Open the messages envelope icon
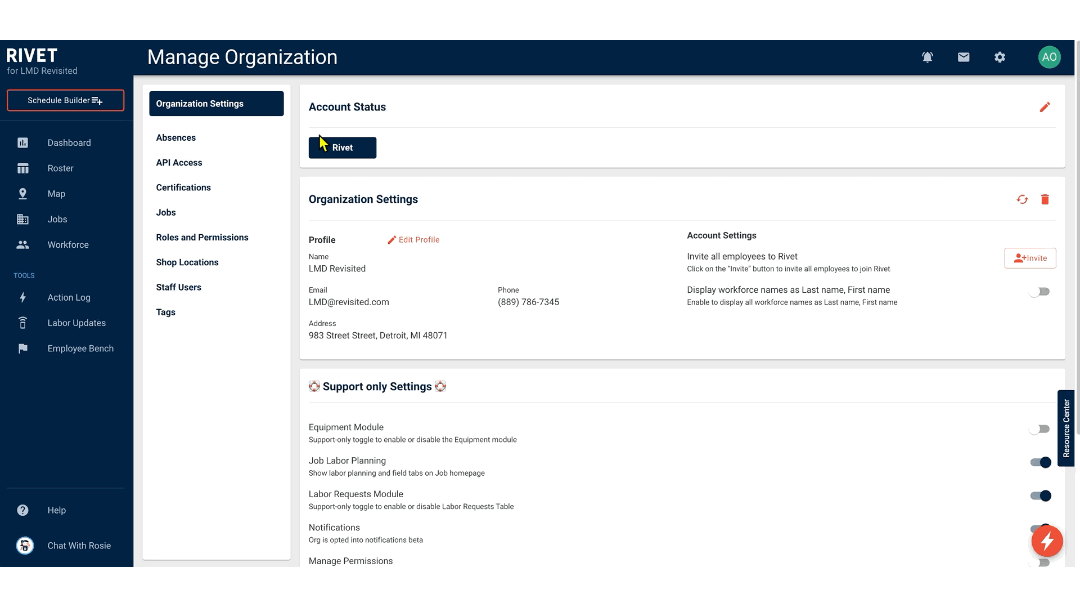Viewport: 1080px width, 608px height. pos(963,57)
